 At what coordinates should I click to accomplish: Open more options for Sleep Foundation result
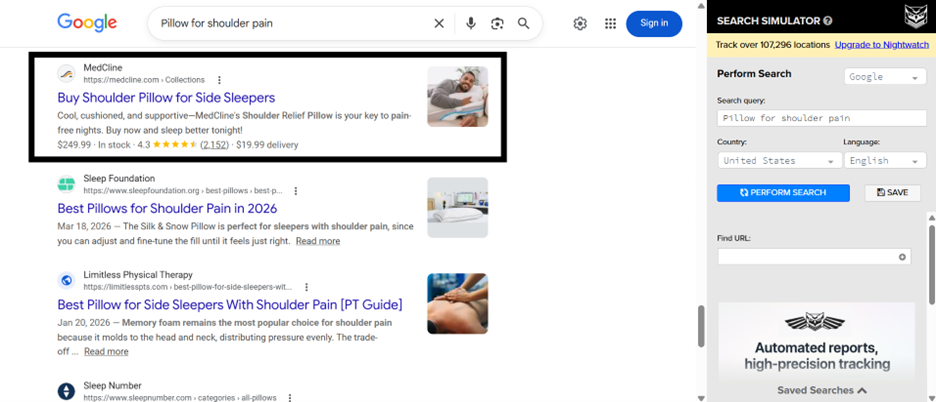tap(295, 190)
